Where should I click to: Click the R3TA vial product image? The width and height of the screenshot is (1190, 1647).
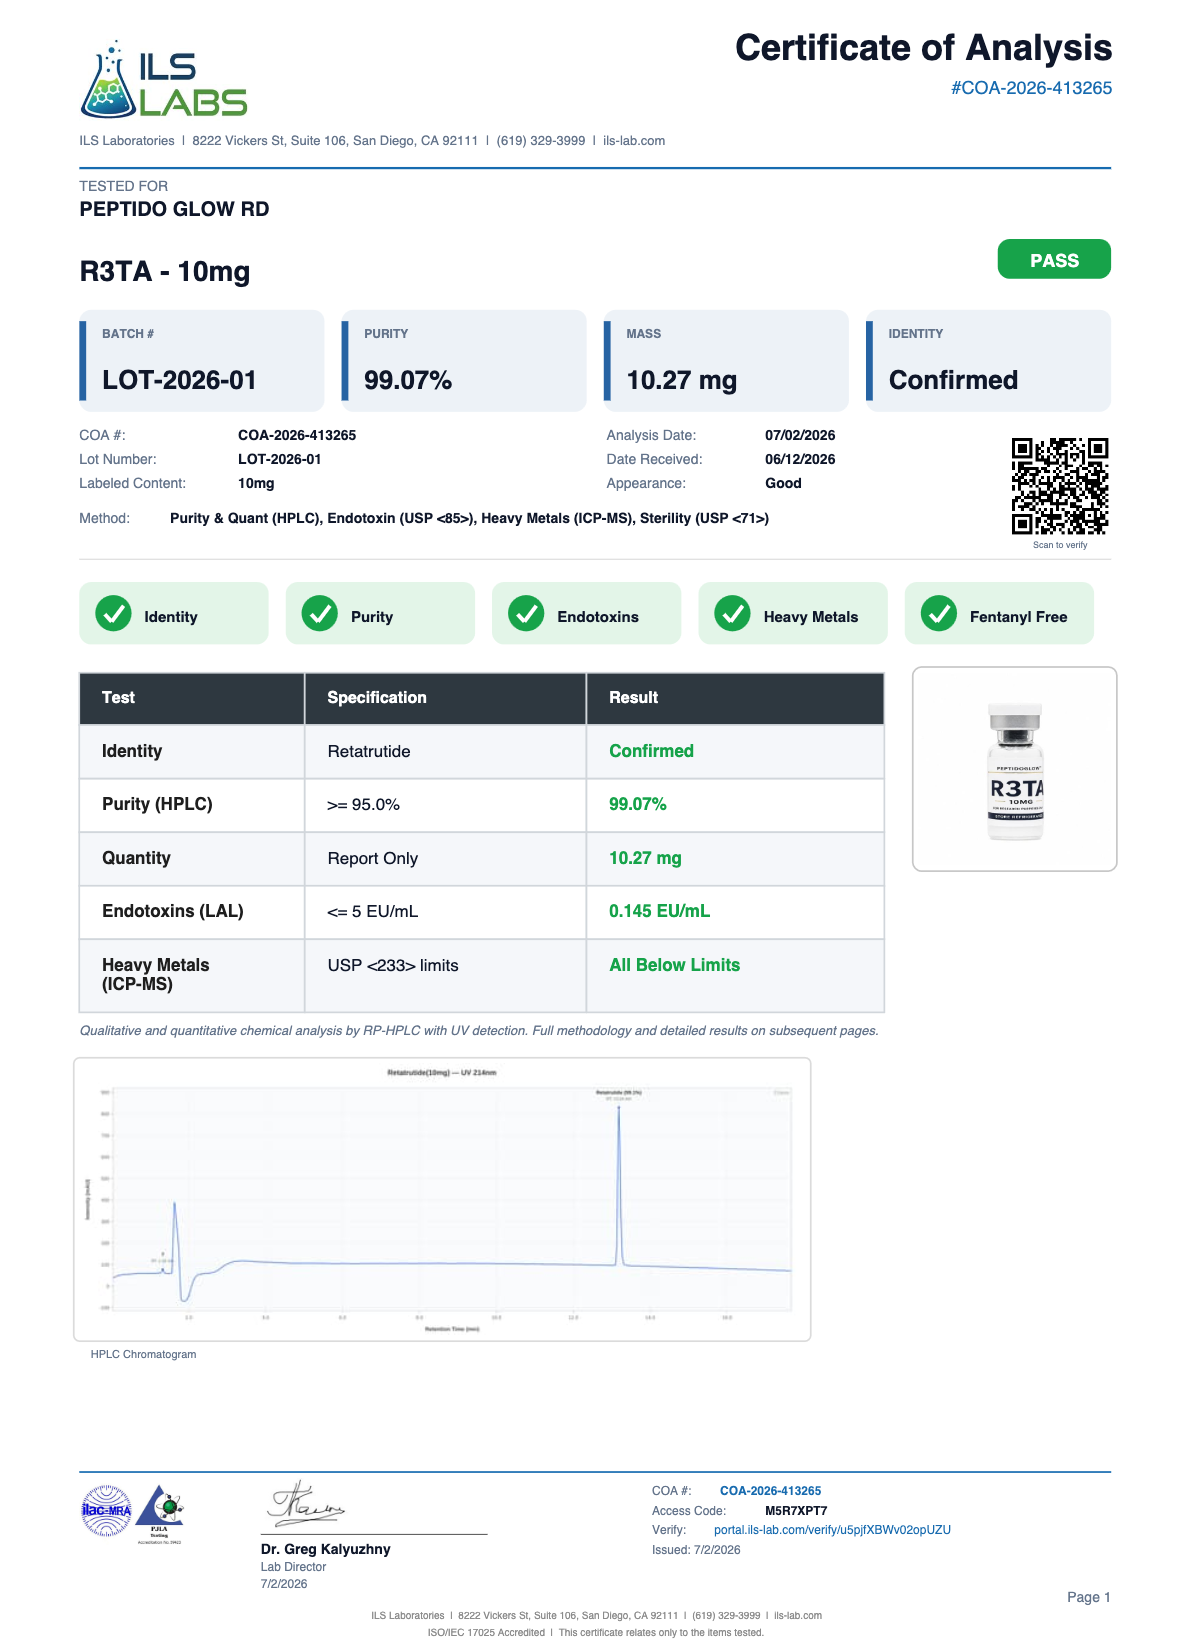coord(1015,771)
